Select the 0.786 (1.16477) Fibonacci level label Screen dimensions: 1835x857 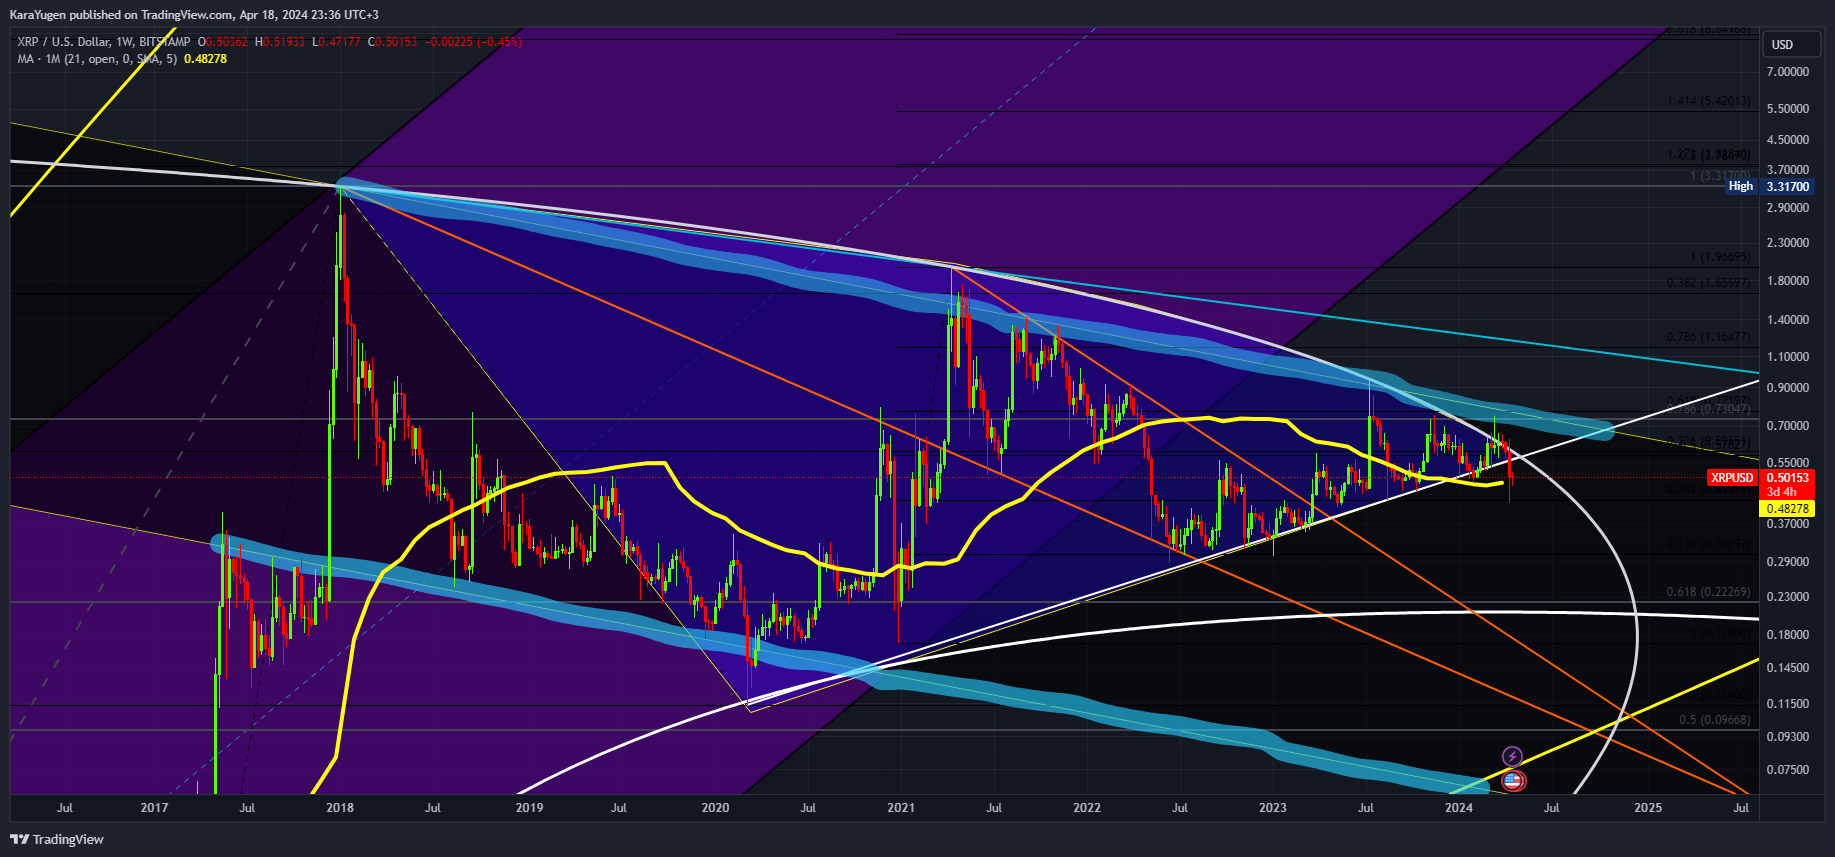click(1708, 337)
